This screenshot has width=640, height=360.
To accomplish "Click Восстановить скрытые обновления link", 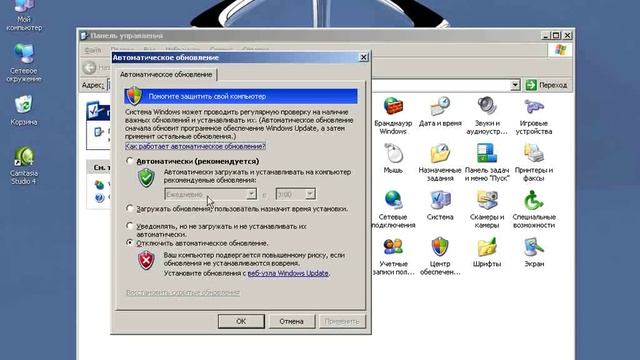I will [183, 292].
